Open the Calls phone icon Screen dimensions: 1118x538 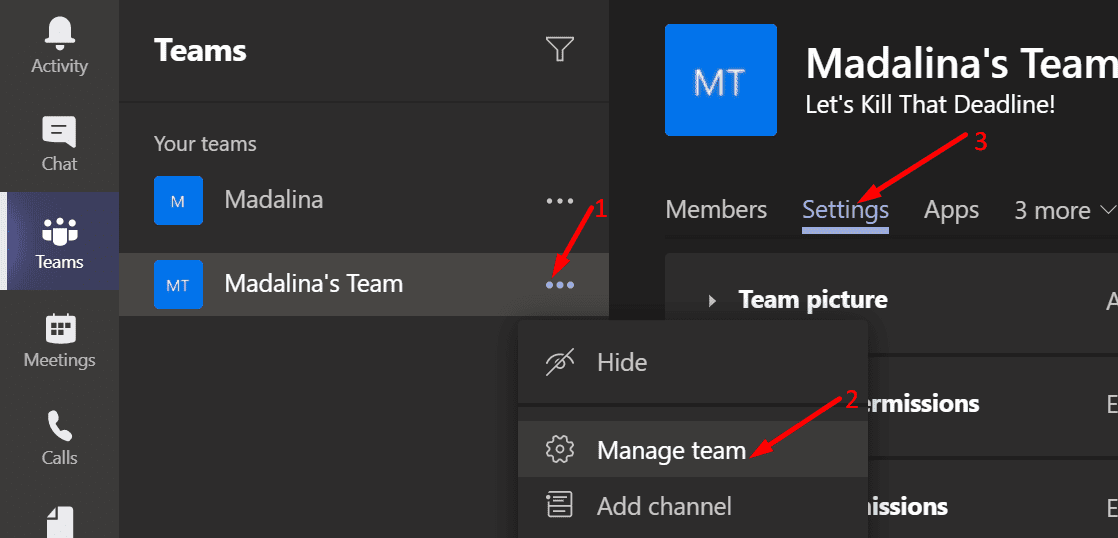59,427
